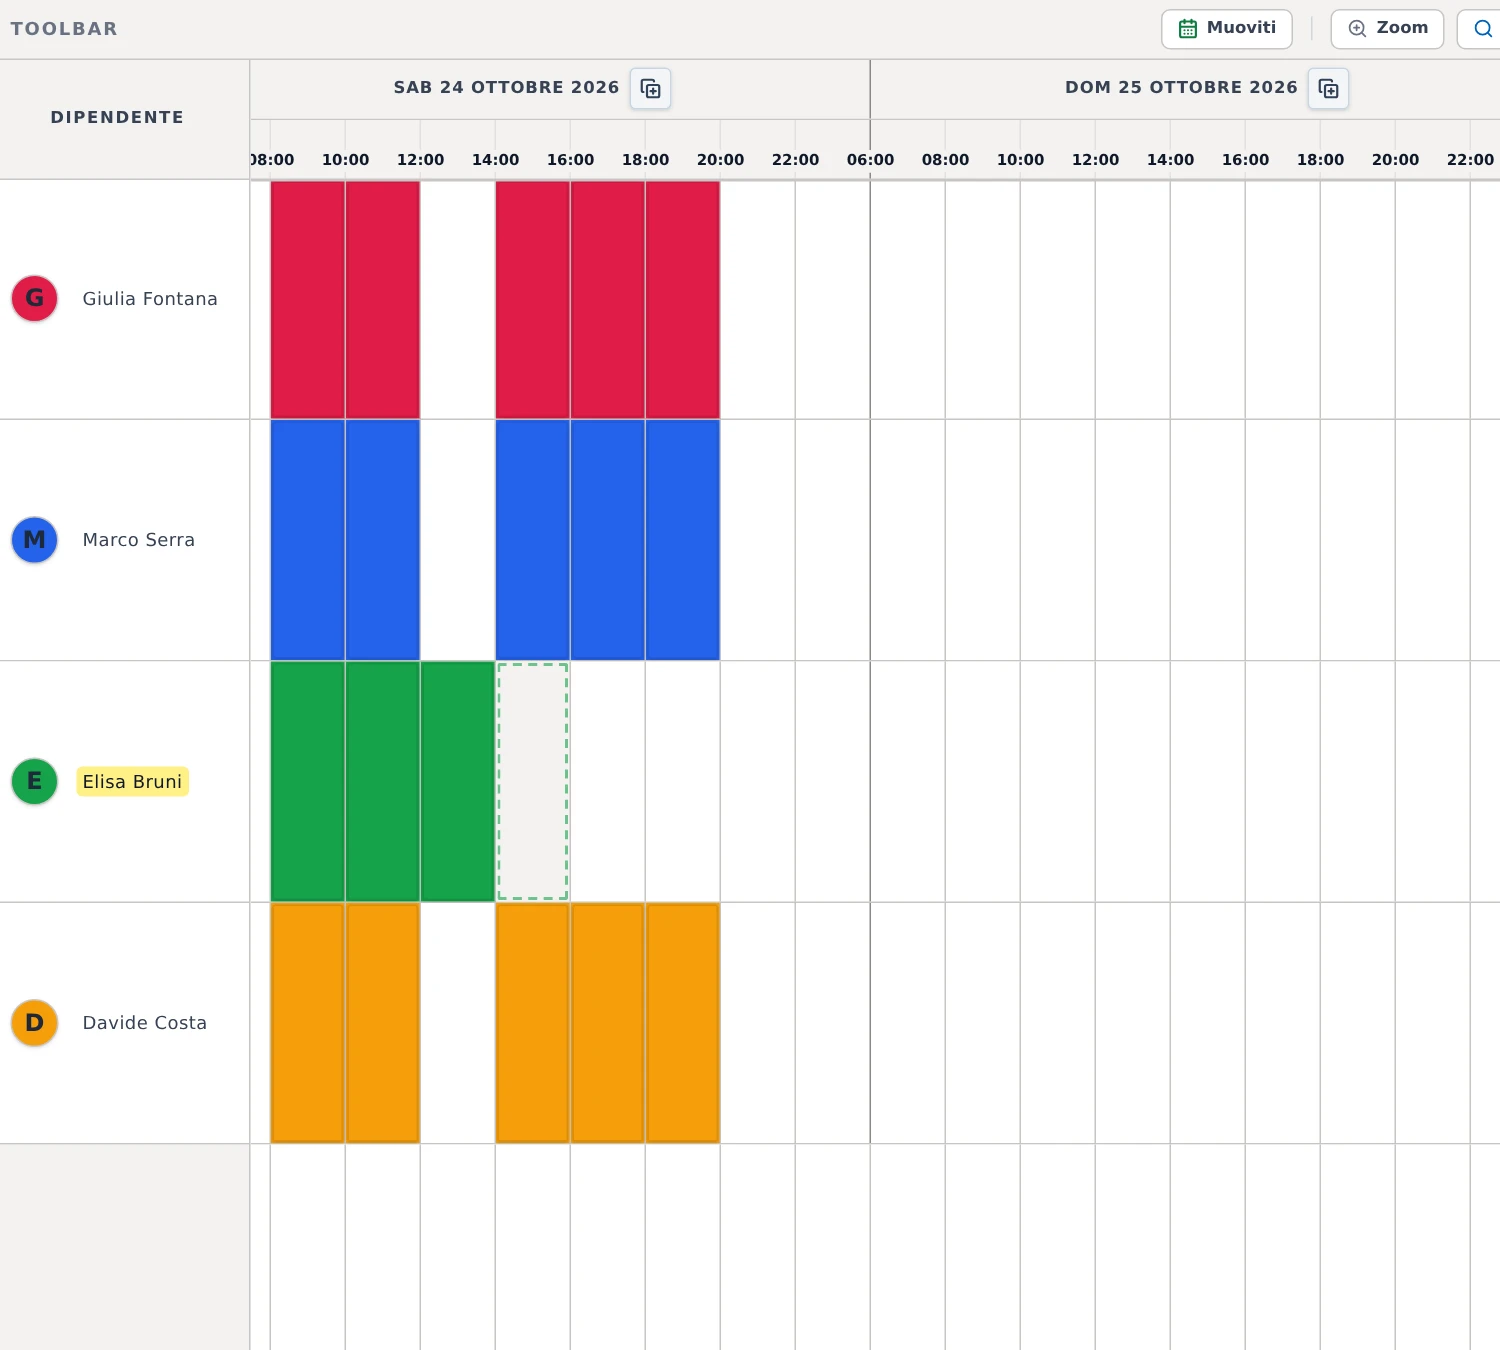Click the magnifier icon on the Zoom button
This screenshot has width=1500, height=1350.
[1357, 29]
